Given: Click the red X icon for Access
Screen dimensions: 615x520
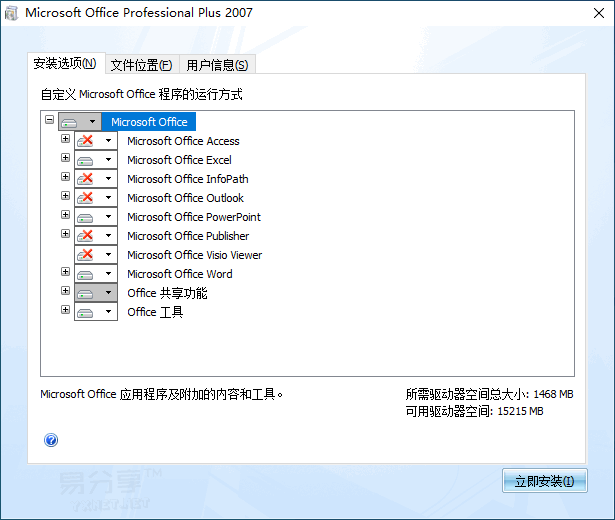Looking at the screenshot, I should click(85, 141).
